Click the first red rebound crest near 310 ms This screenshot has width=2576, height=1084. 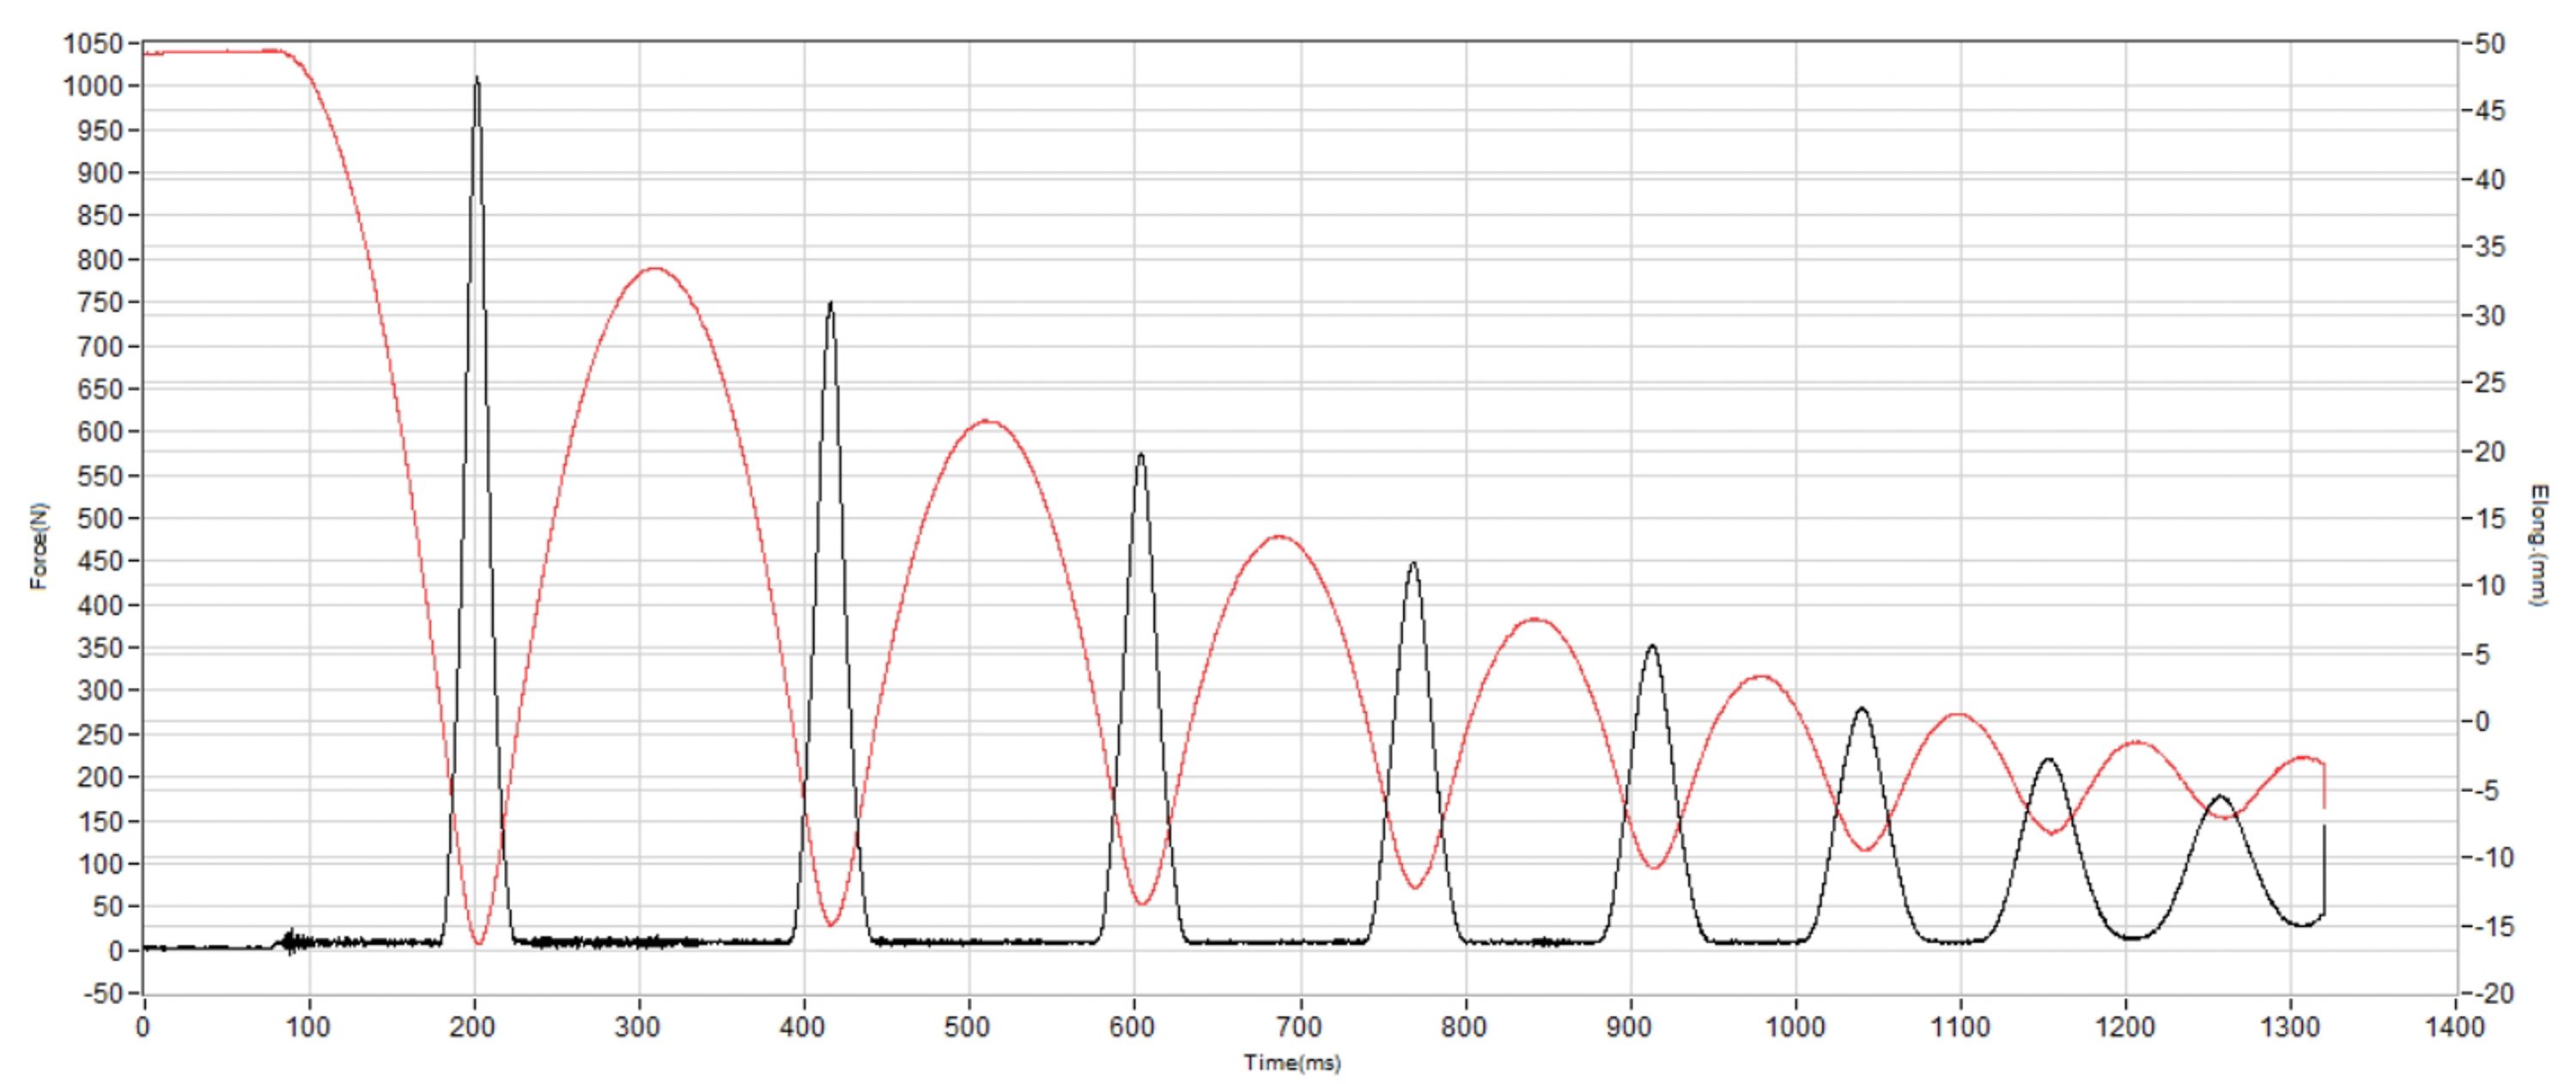click(x=654, y=269)
